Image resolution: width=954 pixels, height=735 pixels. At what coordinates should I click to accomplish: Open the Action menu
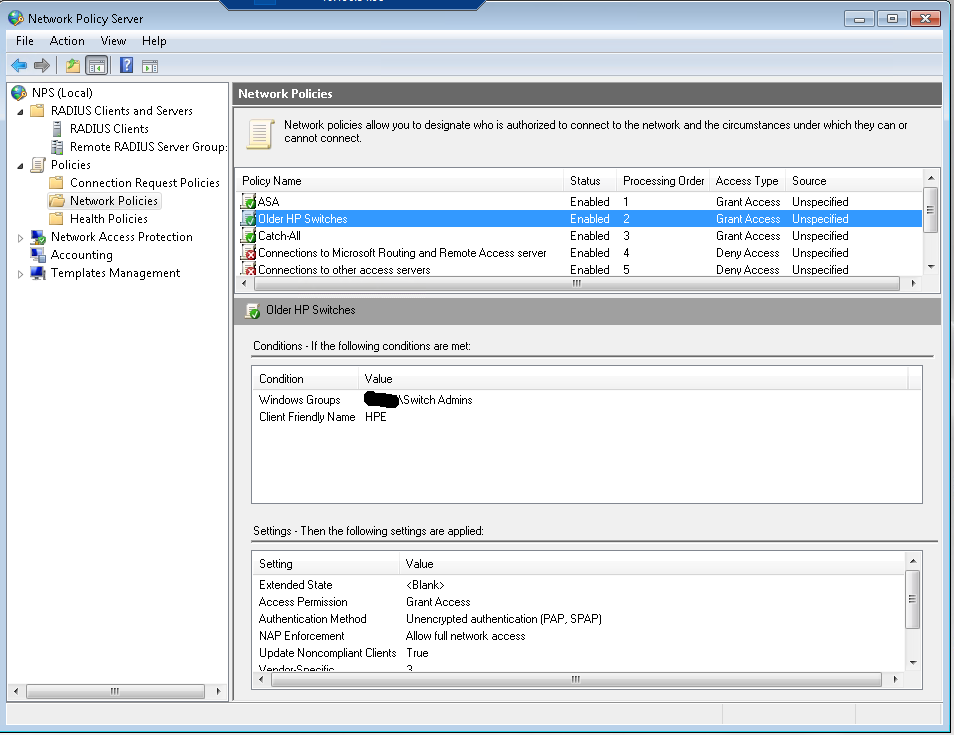(67, 41)
